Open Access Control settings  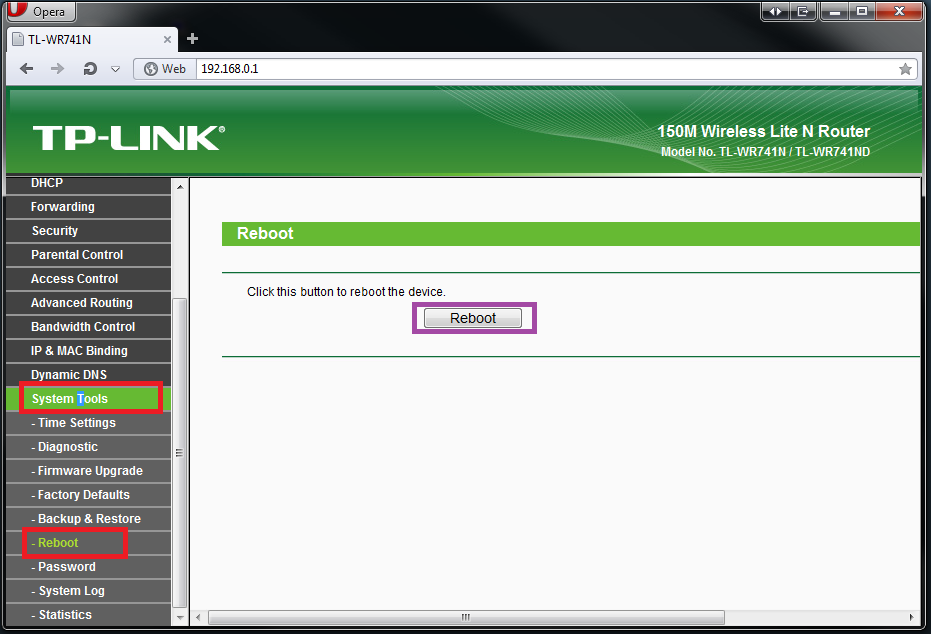pyautogui.click(x=88, y=279)
